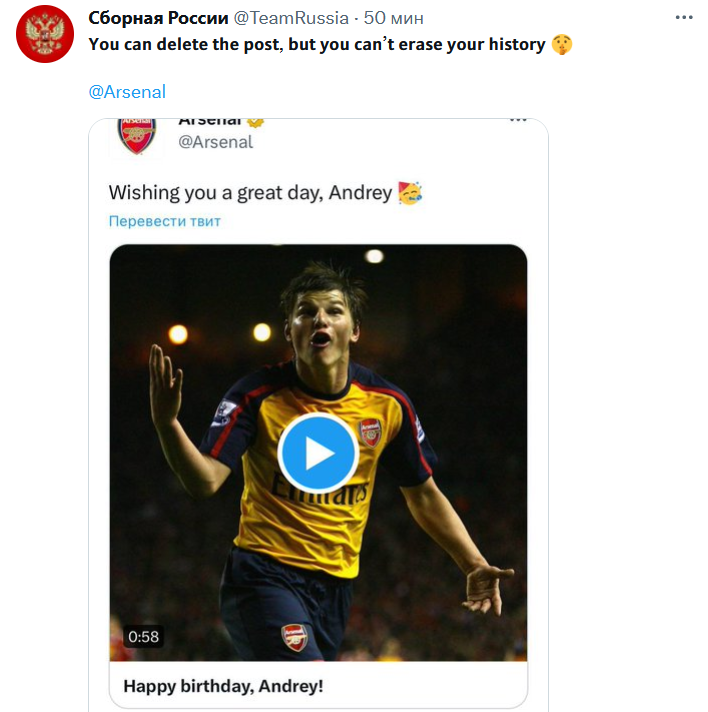Click the 0:58 video duration label
708x712 pixels.
(143, 636)
